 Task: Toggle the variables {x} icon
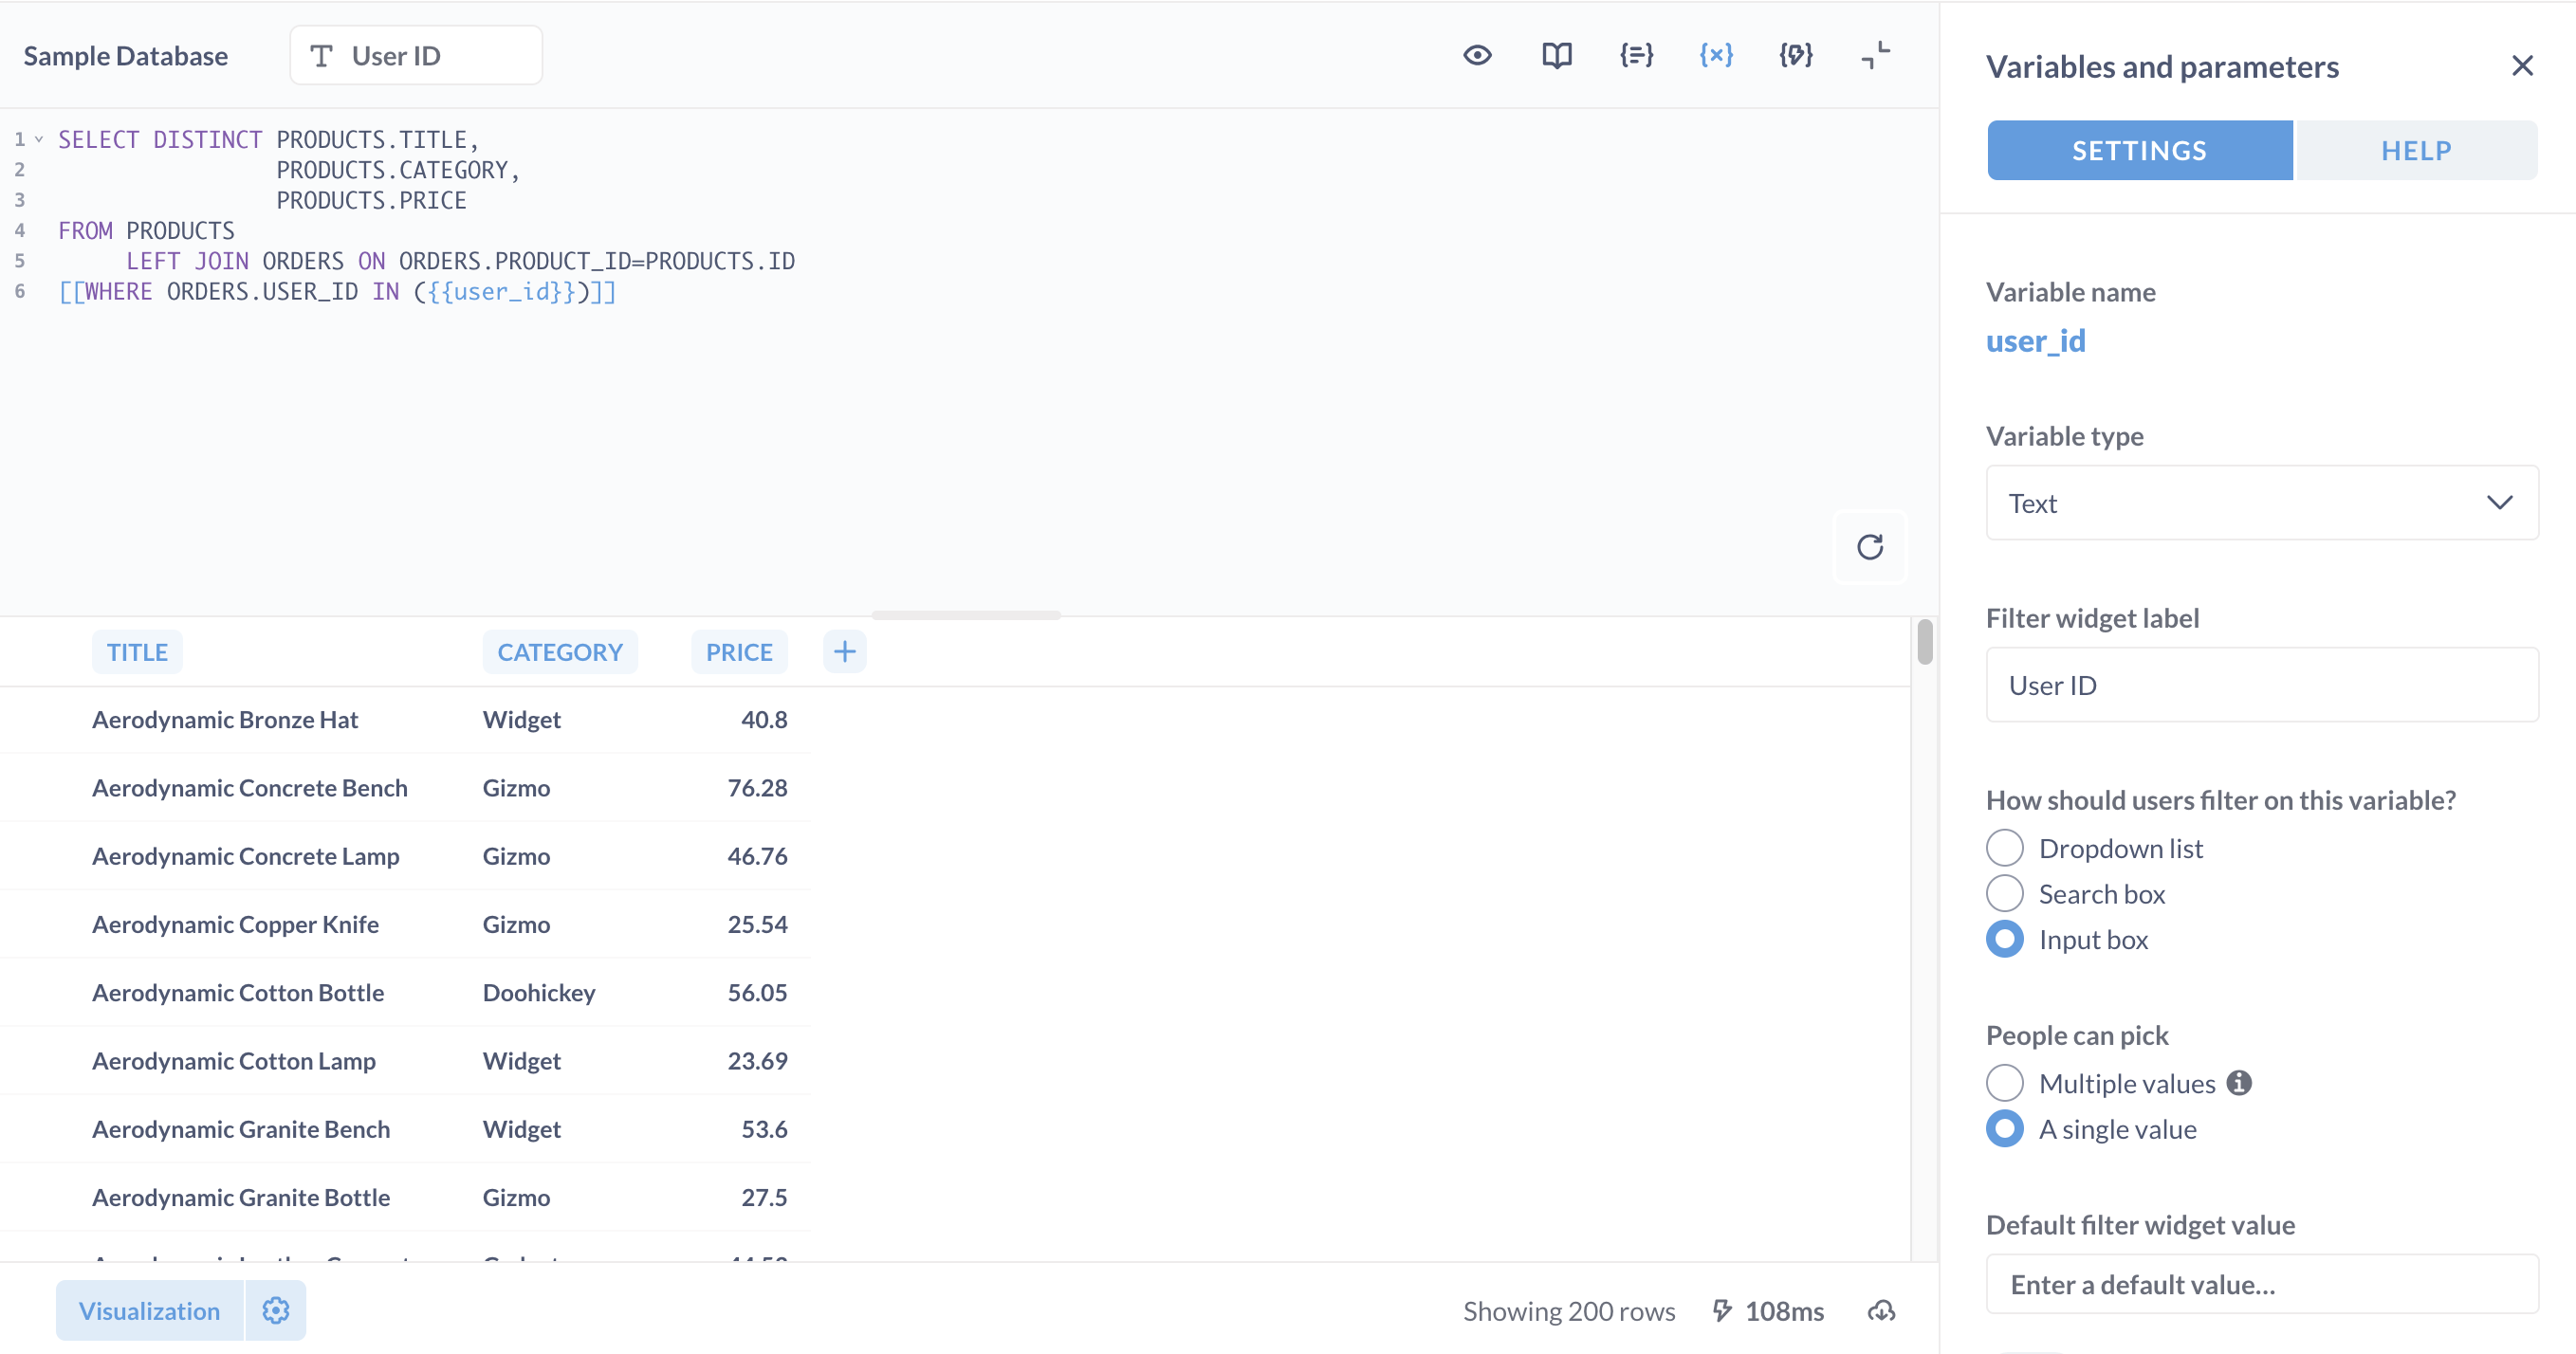click(1716, 55)
